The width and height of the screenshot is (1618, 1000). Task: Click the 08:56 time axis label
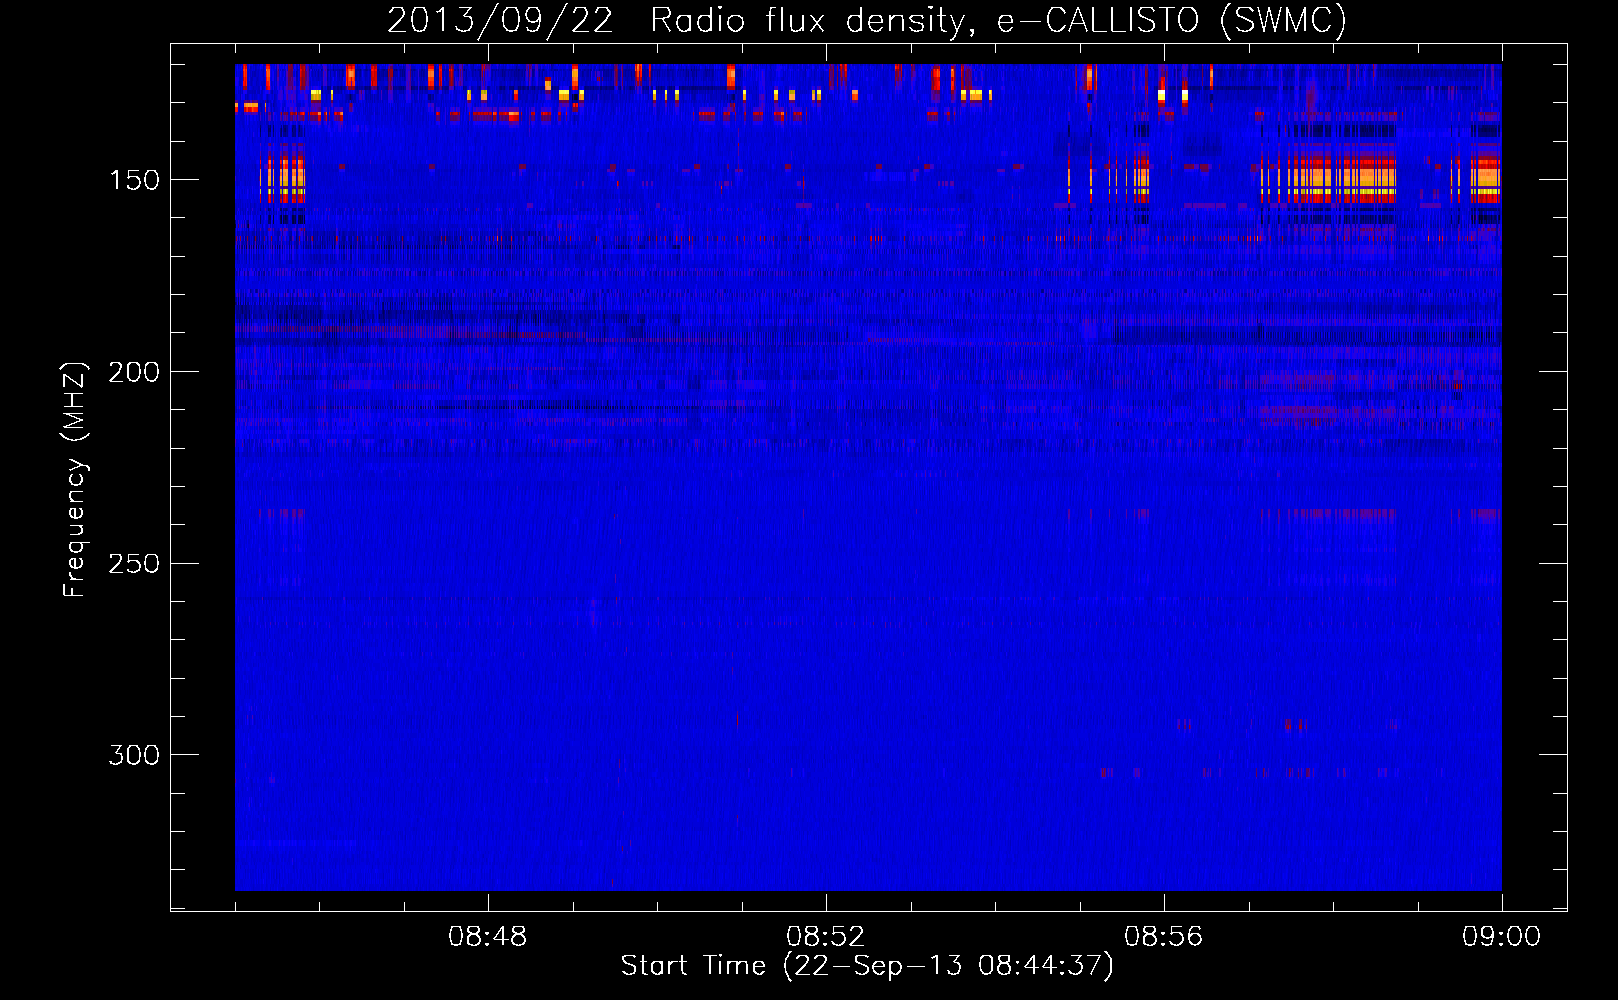(1164, 937)
